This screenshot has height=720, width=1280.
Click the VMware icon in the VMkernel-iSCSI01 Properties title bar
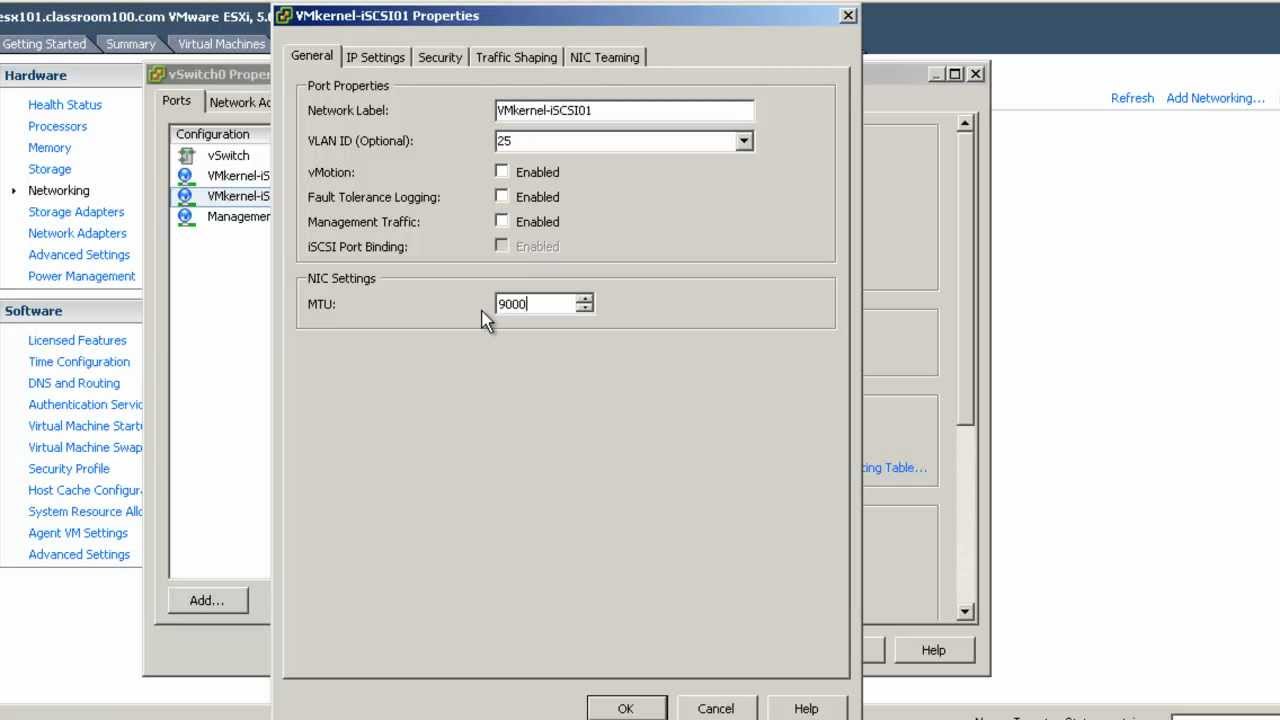pos(284,16)
